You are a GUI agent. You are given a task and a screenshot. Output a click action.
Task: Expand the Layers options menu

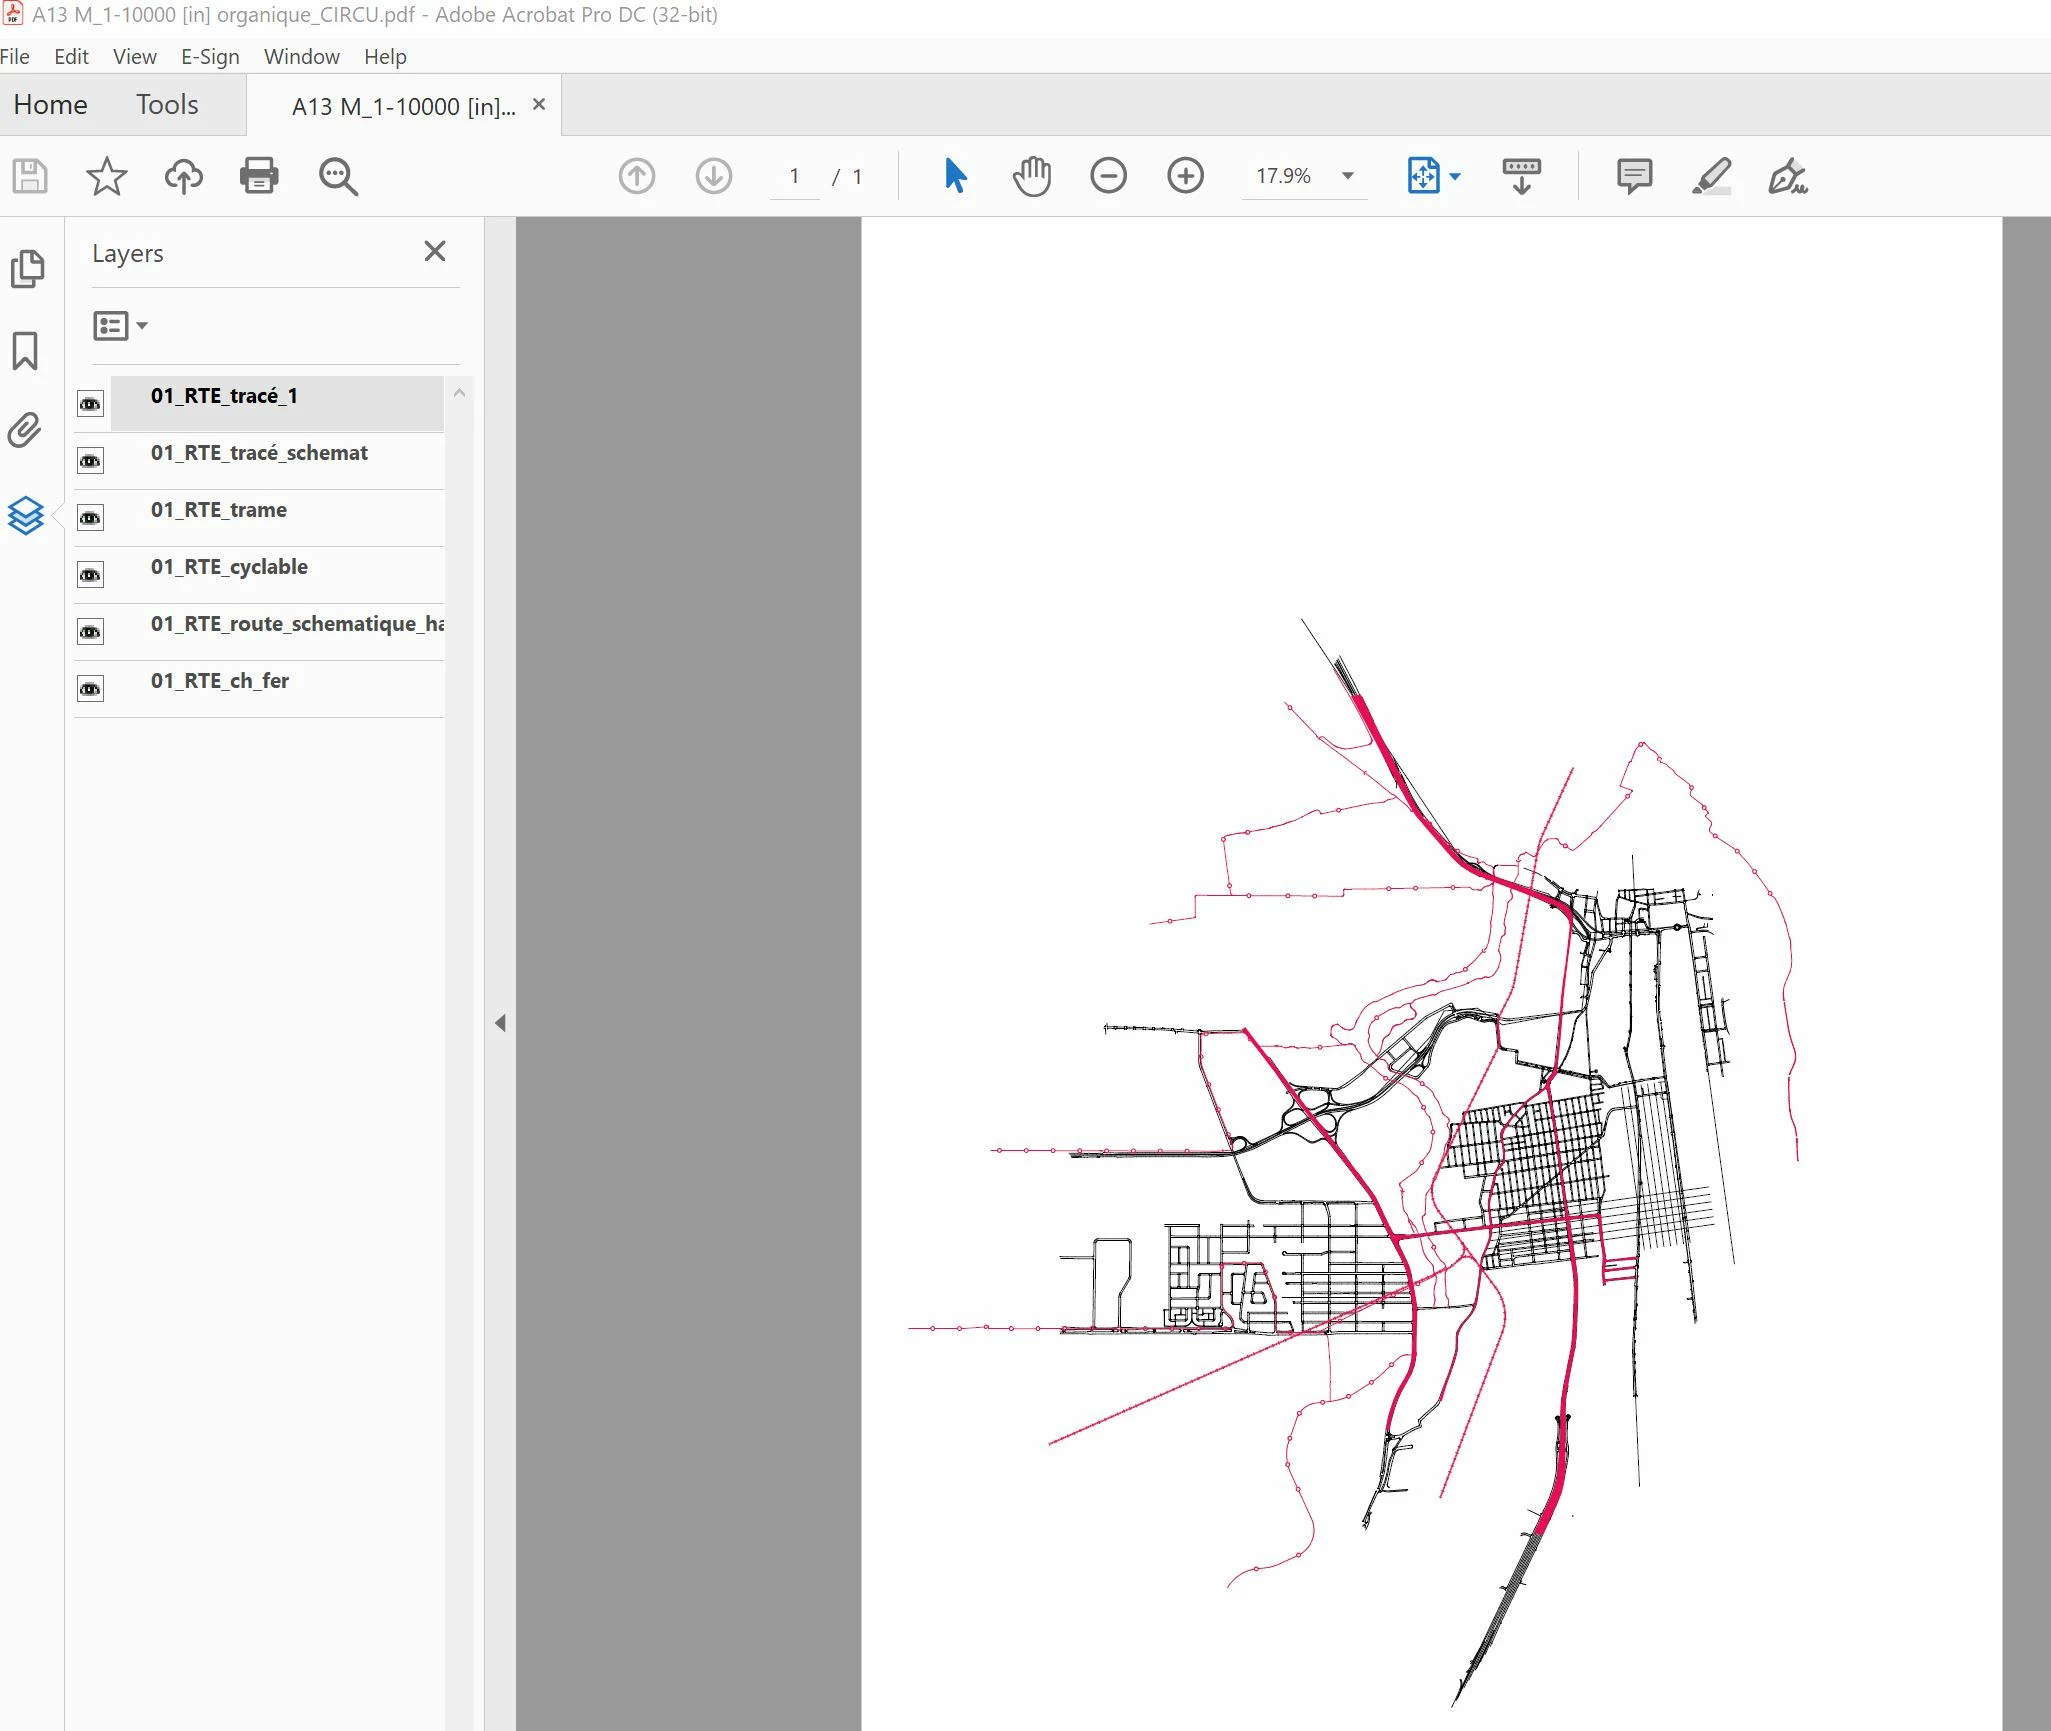[120, 326]
